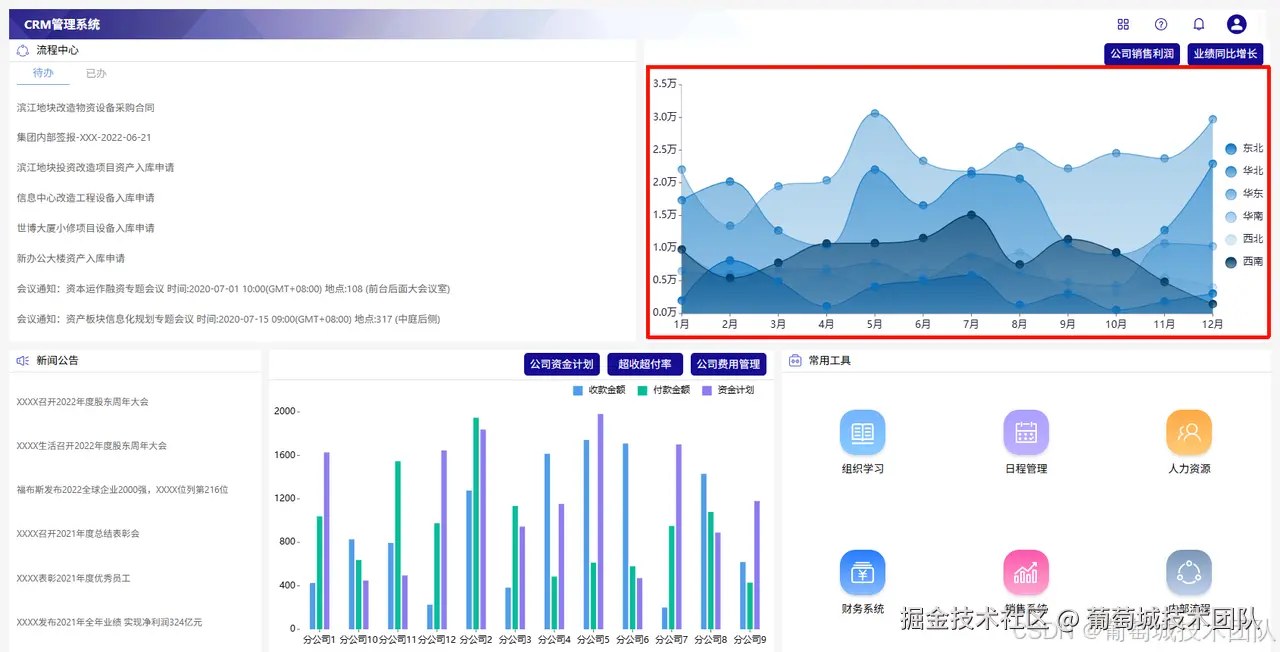1280x652 pixels.
Task: Toggle the 华东 series in legend
Action: (1243, 194)
